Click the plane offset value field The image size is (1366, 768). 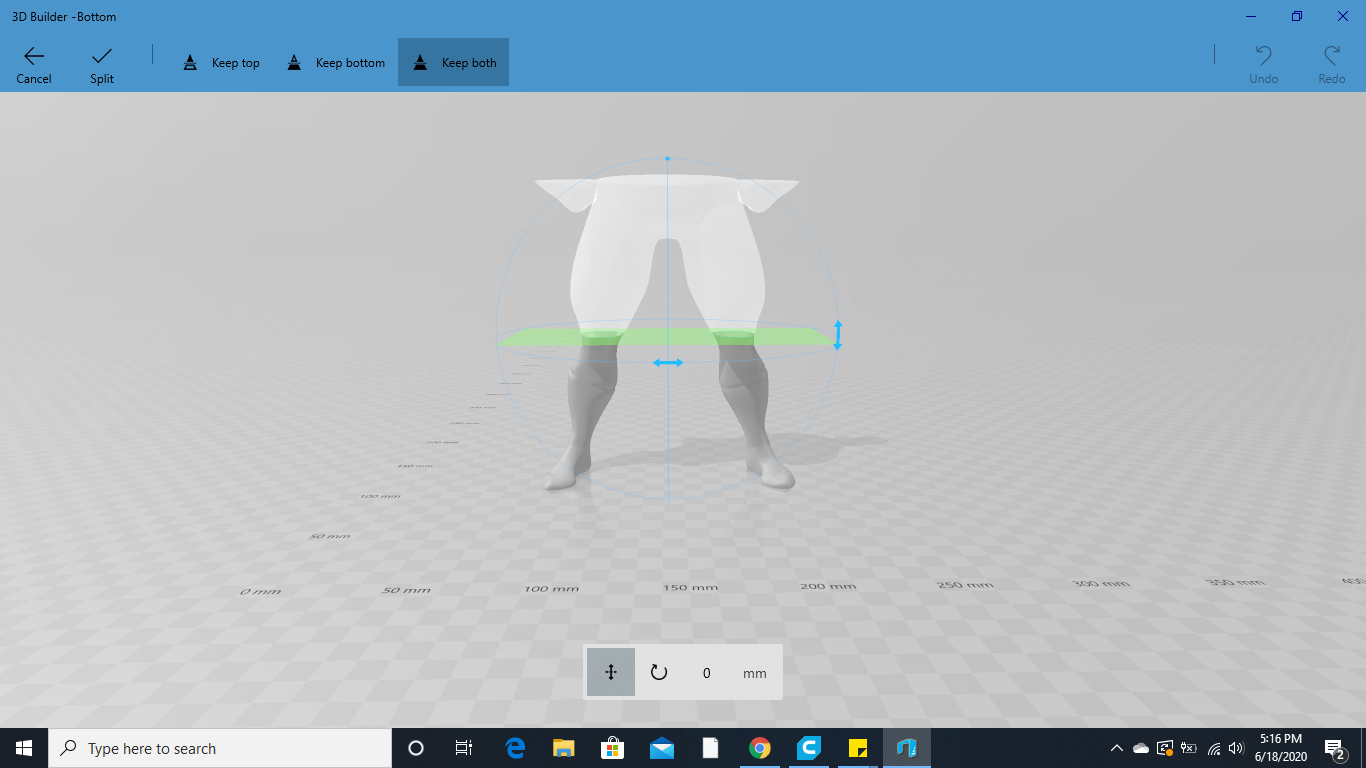706,672
